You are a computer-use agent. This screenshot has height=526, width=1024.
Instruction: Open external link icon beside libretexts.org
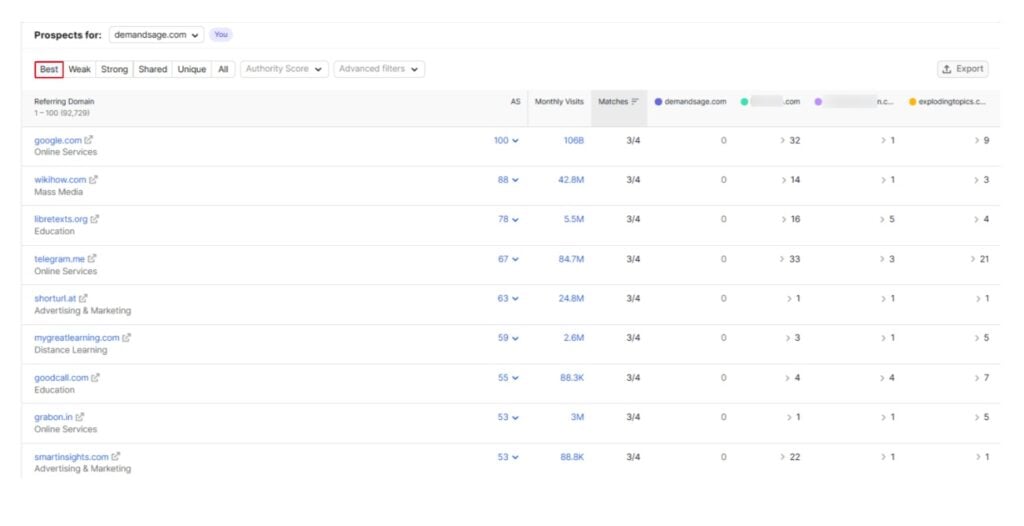click(x=95, y=219)
